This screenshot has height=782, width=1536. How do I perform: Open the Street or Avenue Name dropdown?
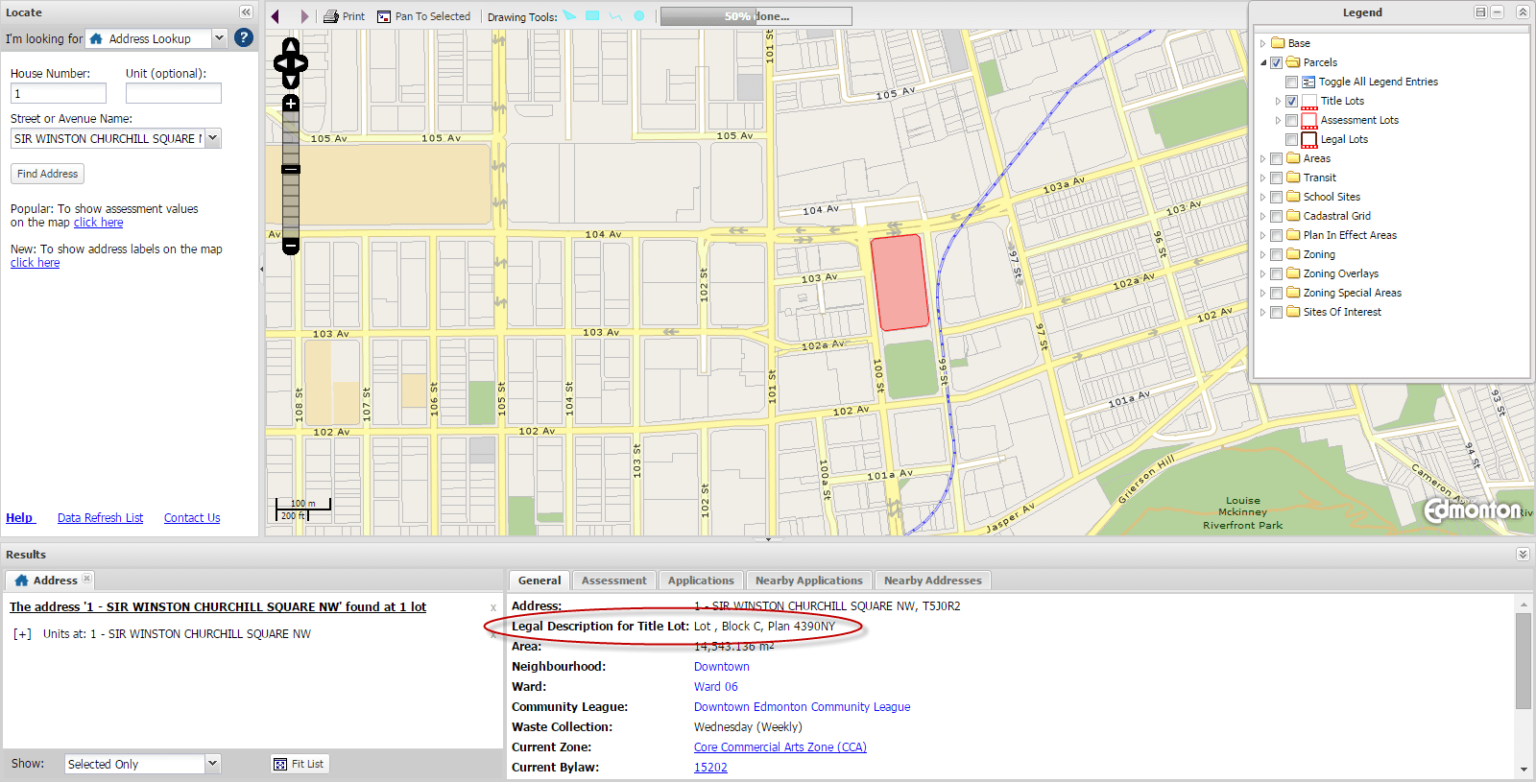click(x=210, y=139)
